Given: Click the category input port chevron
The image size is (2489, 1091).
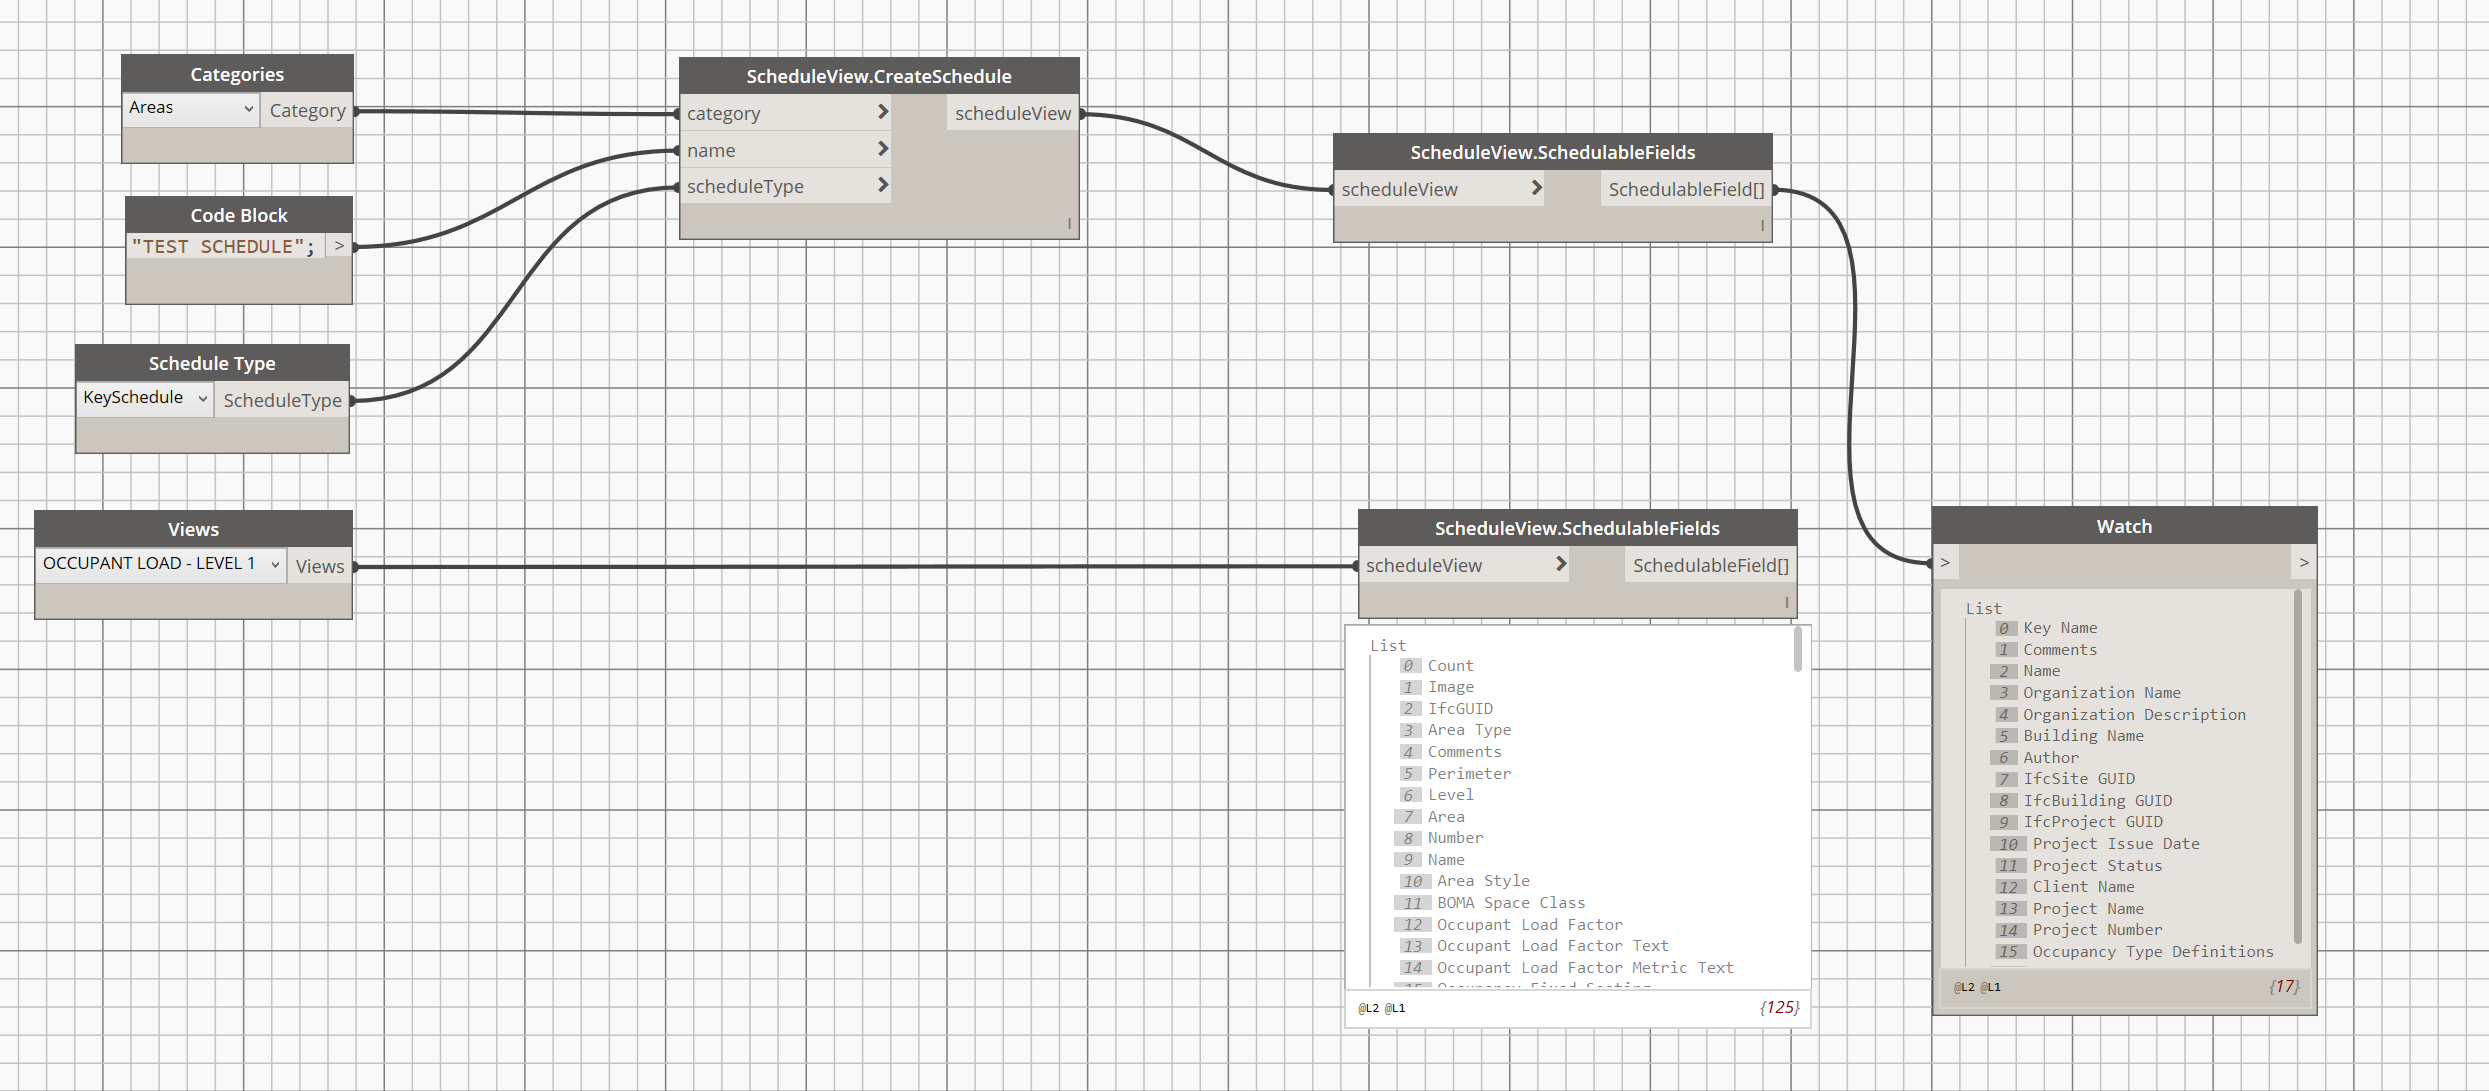Looking at the screenshot, I should pyautogui.click(x=882, y=112).
